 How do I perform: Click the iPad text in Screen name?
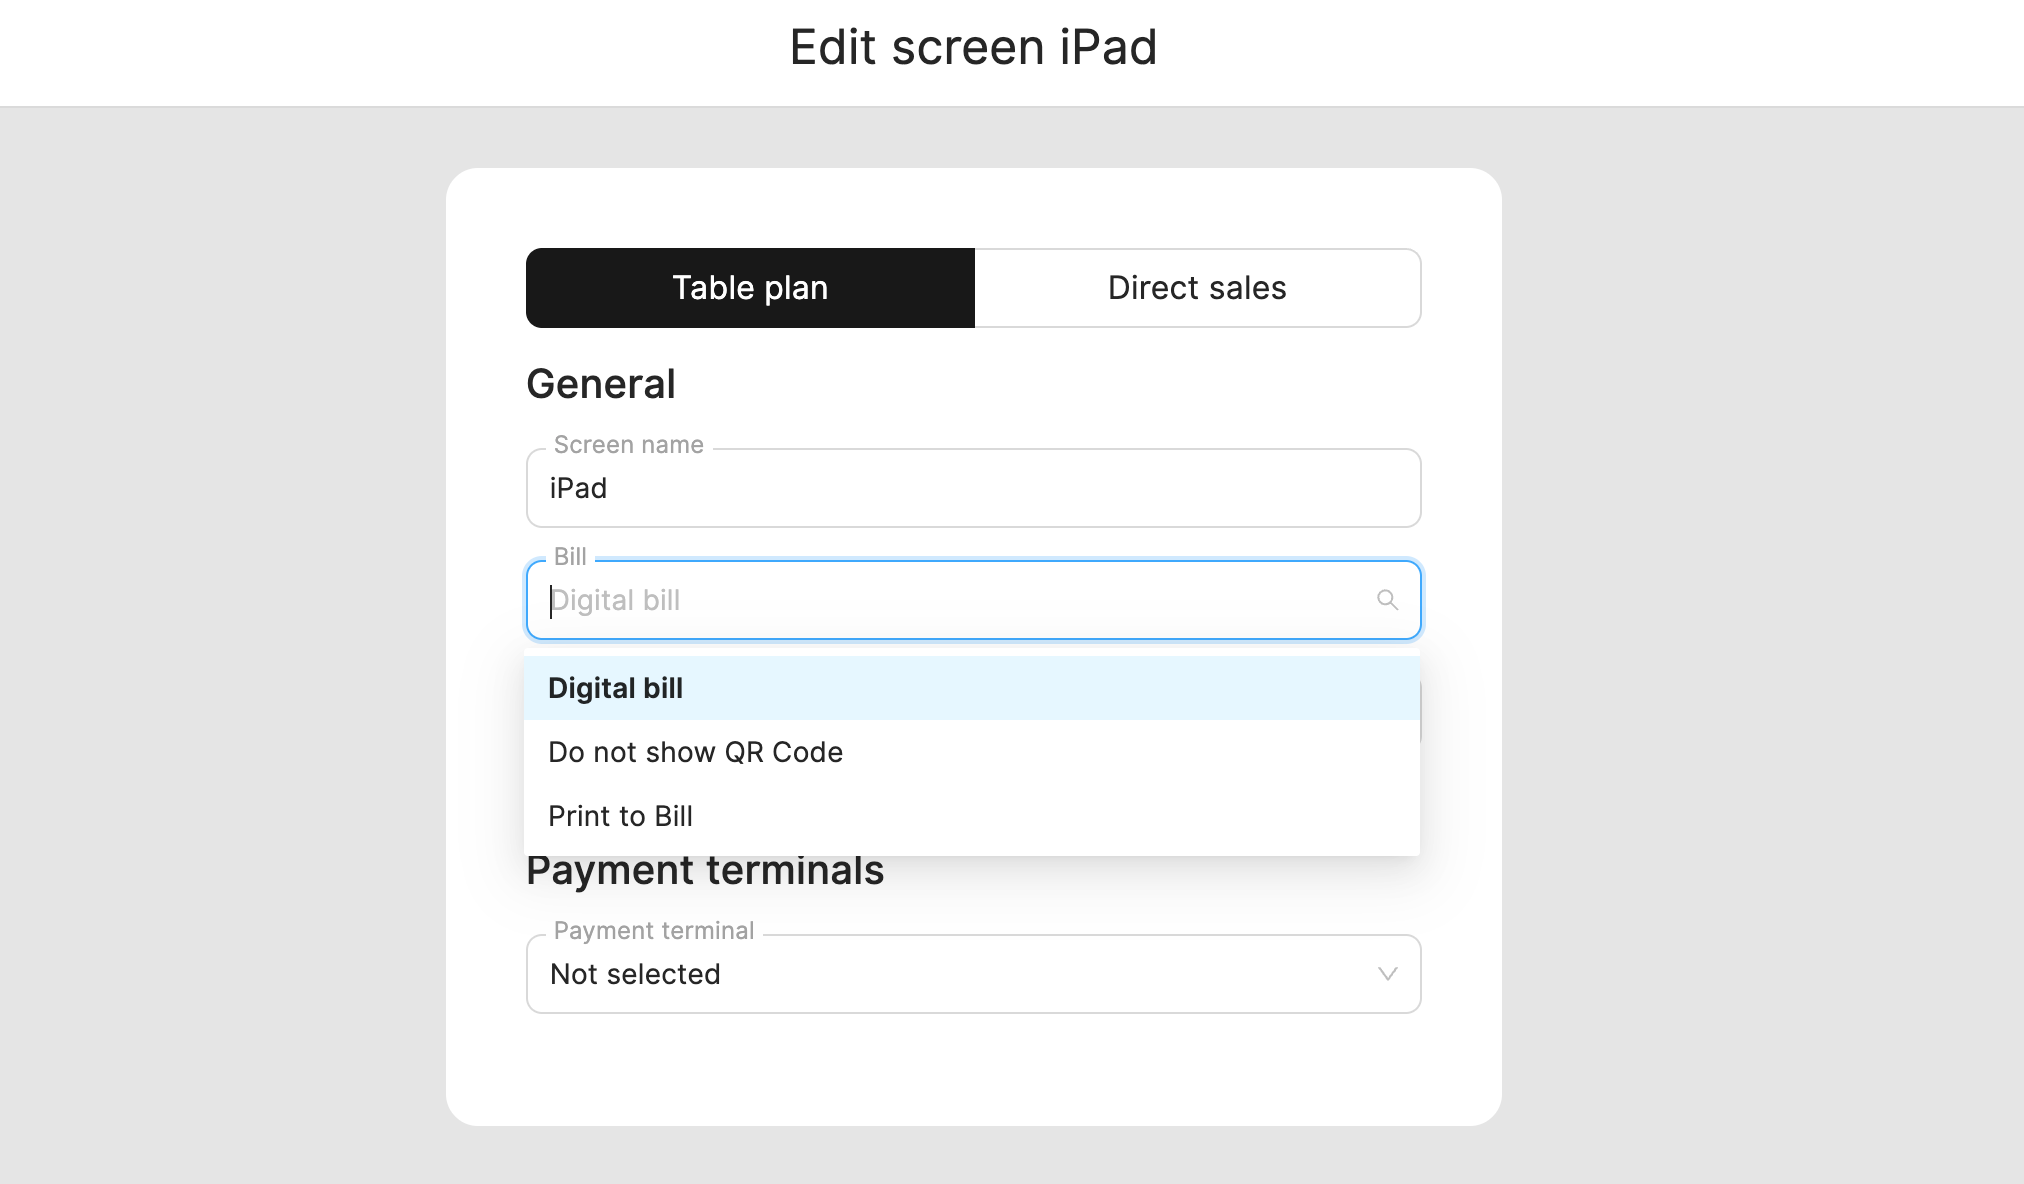(x=578, y=488)
